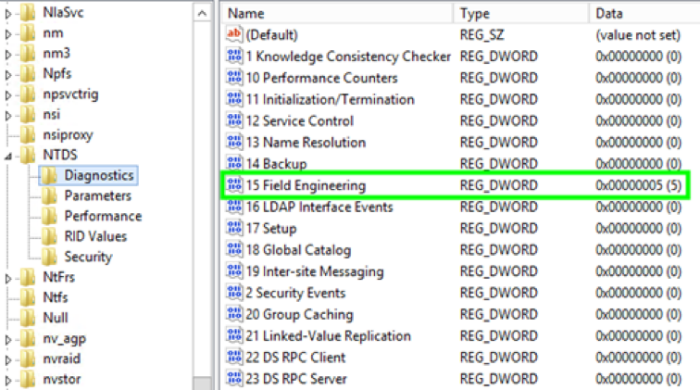Click the tree pane scroll up arrow
The width and height of the screenshot is (700, 390).
tap(202, 13)
